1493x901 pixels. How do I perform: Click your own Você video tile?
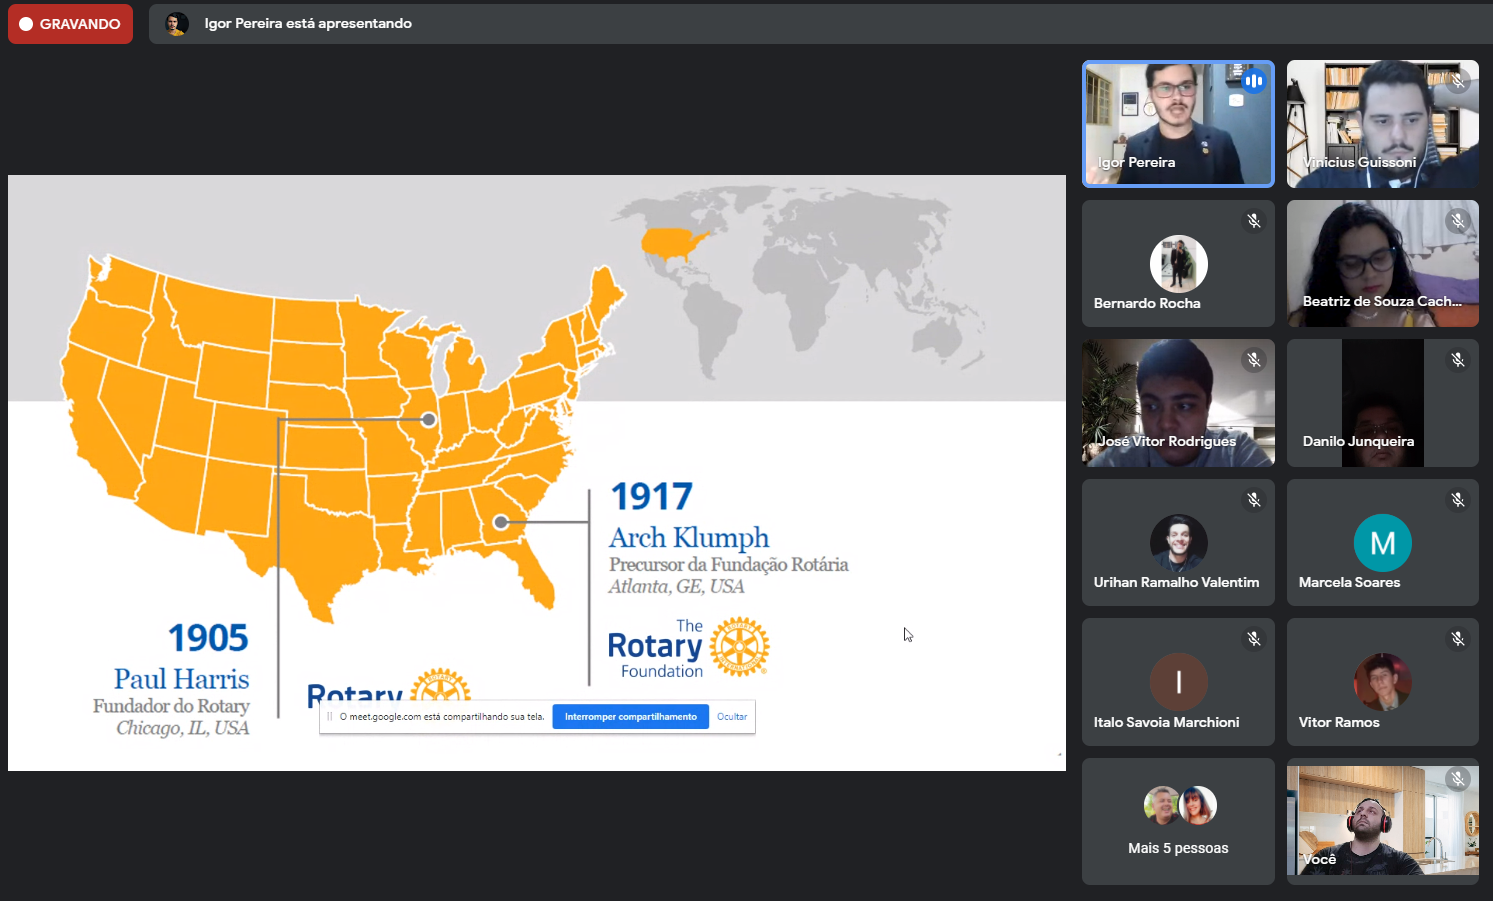[1382, 821]
